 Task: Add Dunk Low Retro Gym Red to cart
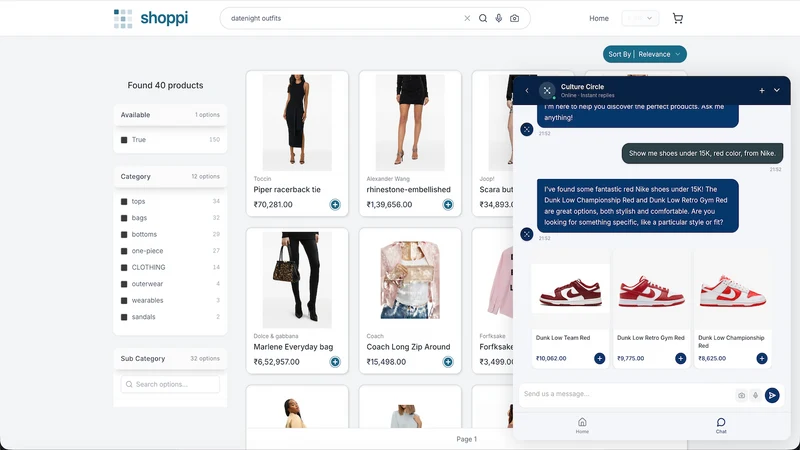pyautogui.click(x=681, y=359)
